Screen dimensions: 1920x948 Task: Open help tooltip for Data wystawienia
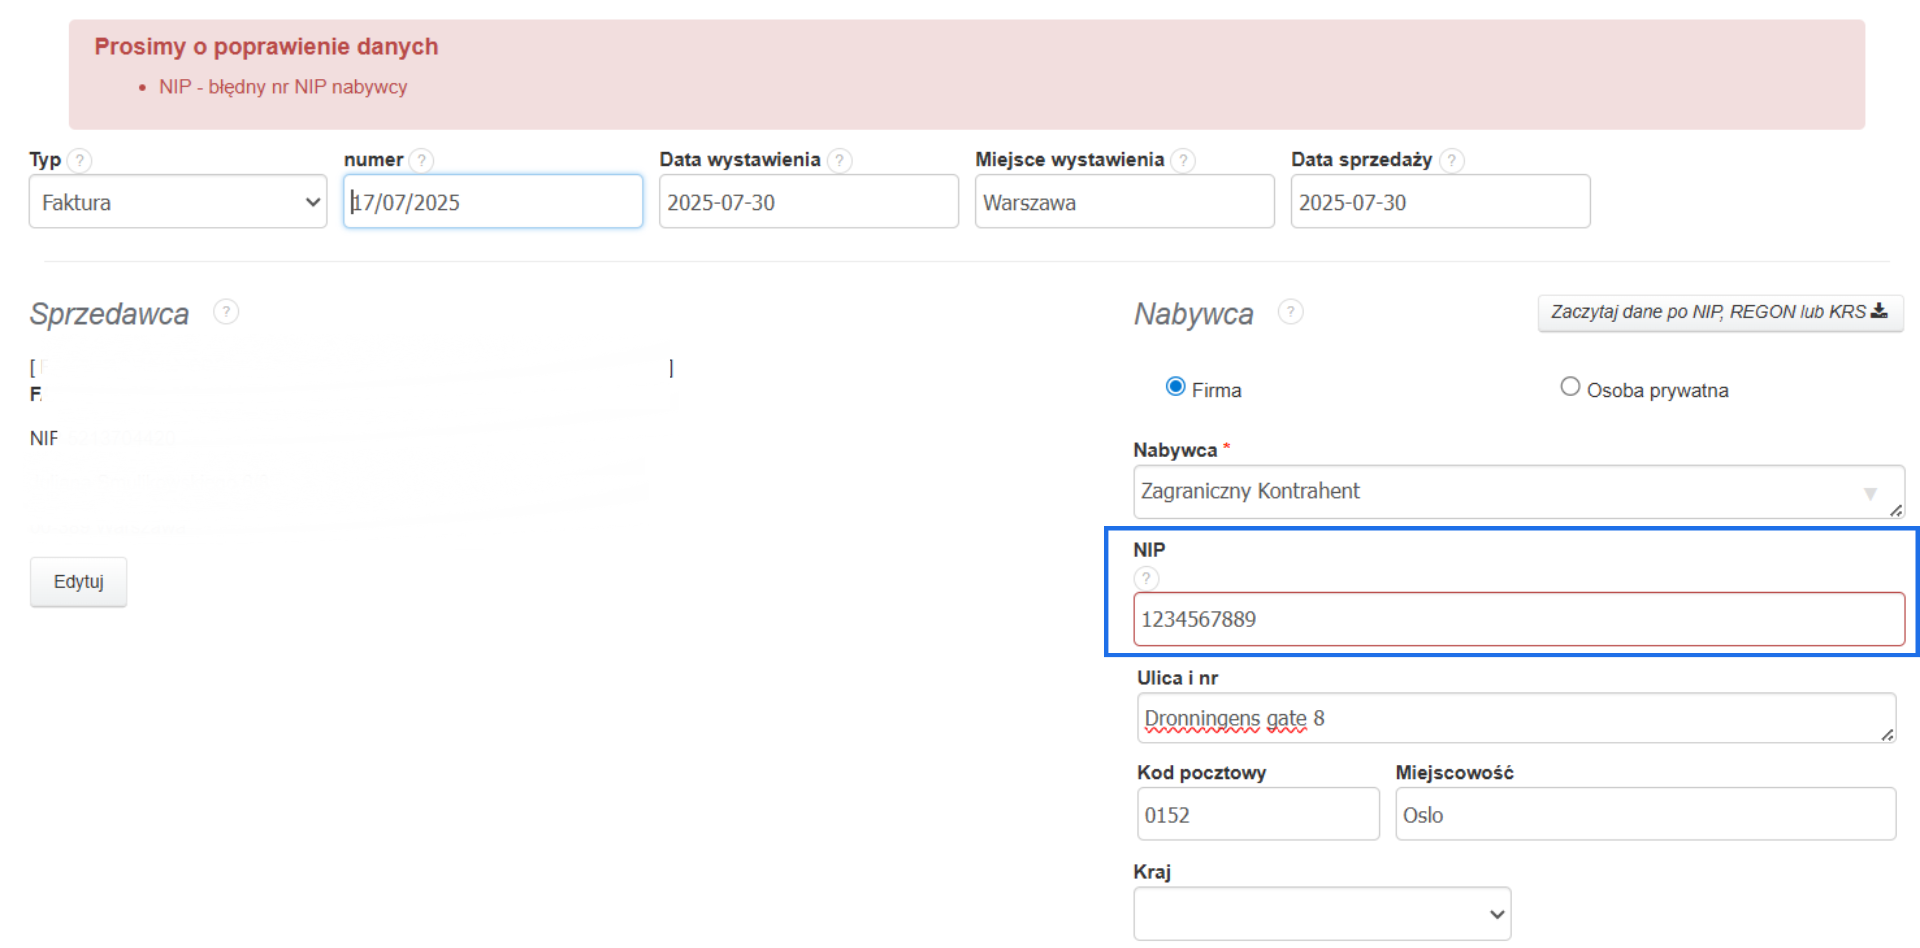[840, 160]
